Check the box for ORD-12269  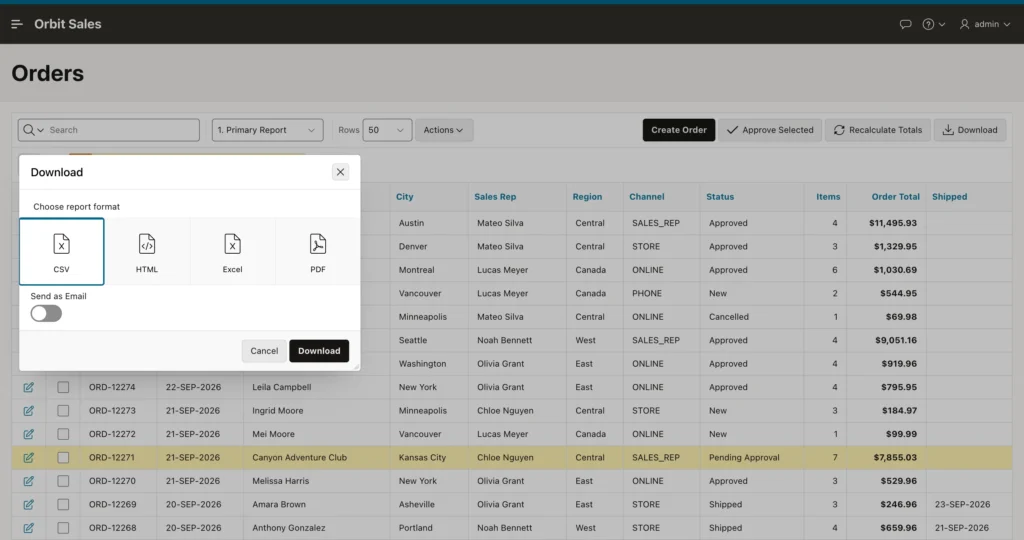pos(63,505)
